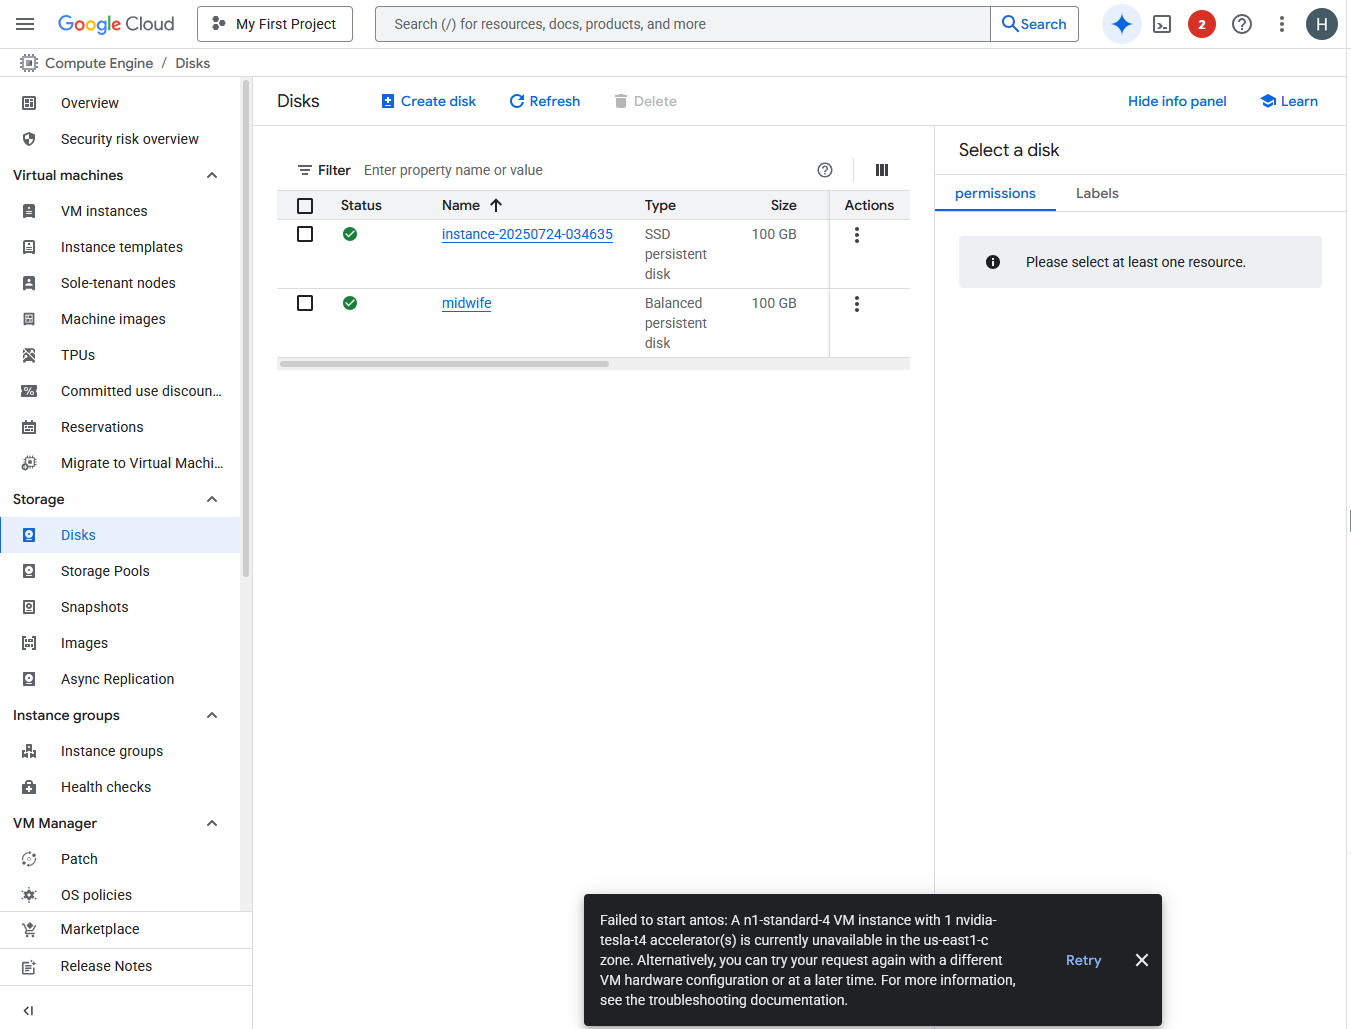Image resolution: width=1351 pixels, height=1029 pixels.
Task: Collapse the Instance groups section
Action: click(212, 715)
